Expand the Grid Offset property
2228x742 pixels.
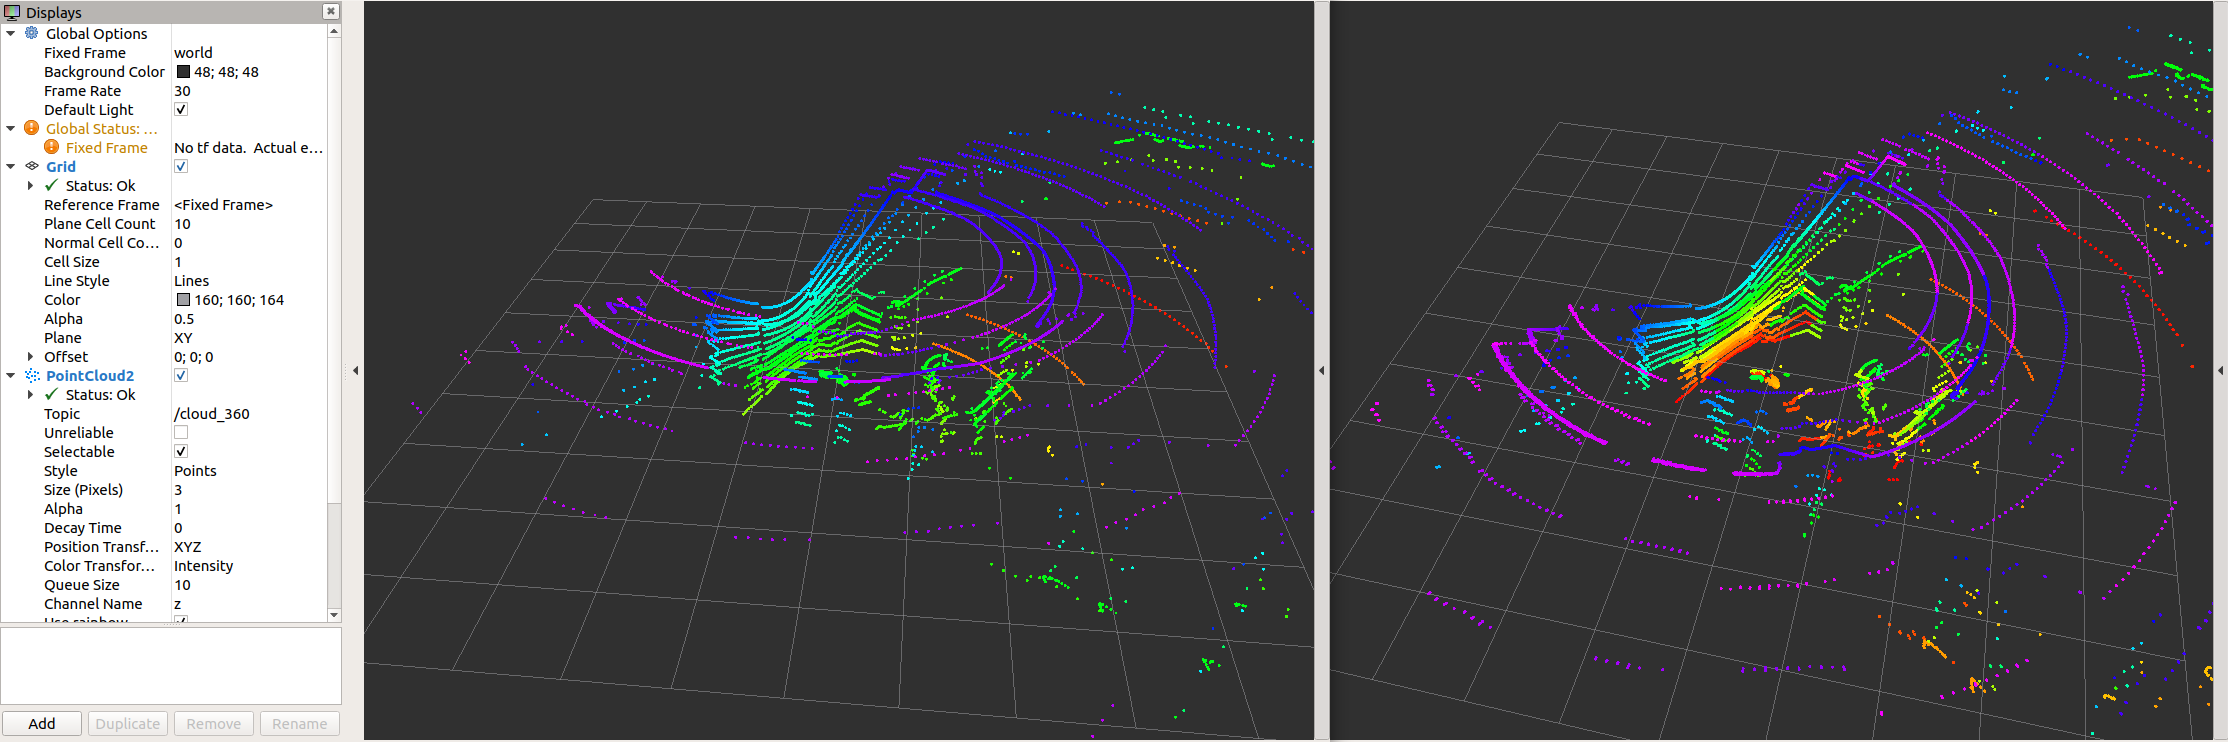30,356
